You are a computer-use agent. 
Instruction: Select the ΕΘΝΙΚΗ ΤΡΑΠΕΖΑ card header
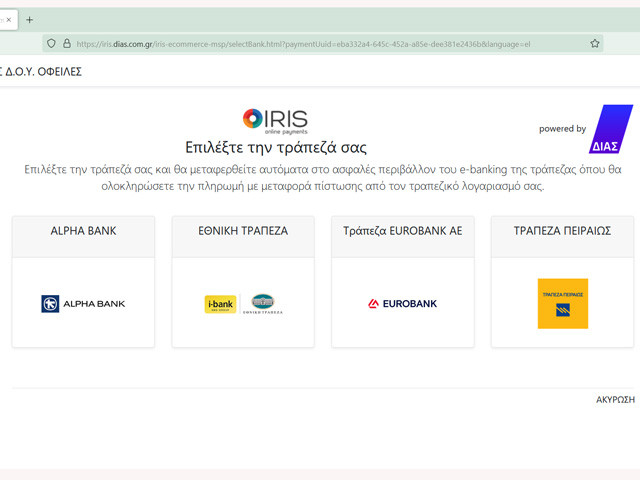coord(243,231)
